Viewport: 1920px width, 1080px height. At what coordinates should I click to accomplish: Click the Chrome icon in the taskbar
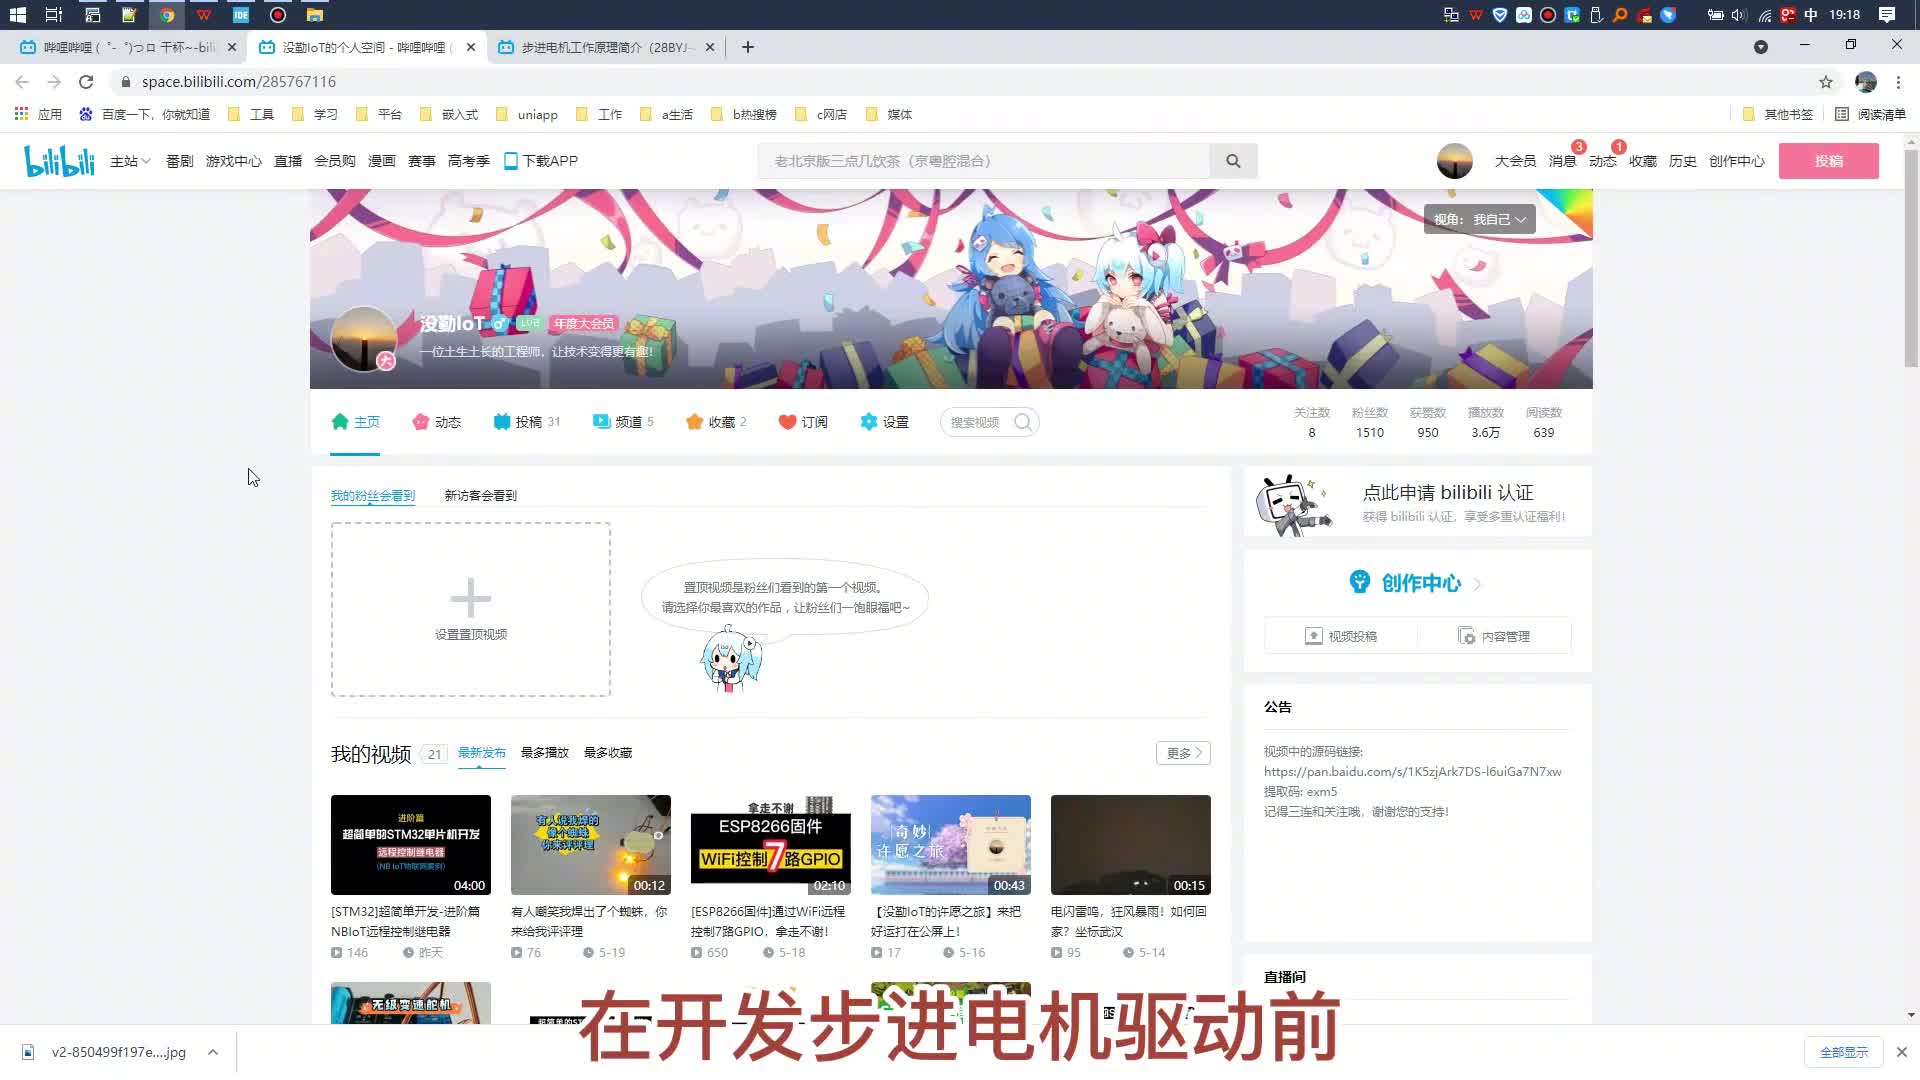point(167,15)
